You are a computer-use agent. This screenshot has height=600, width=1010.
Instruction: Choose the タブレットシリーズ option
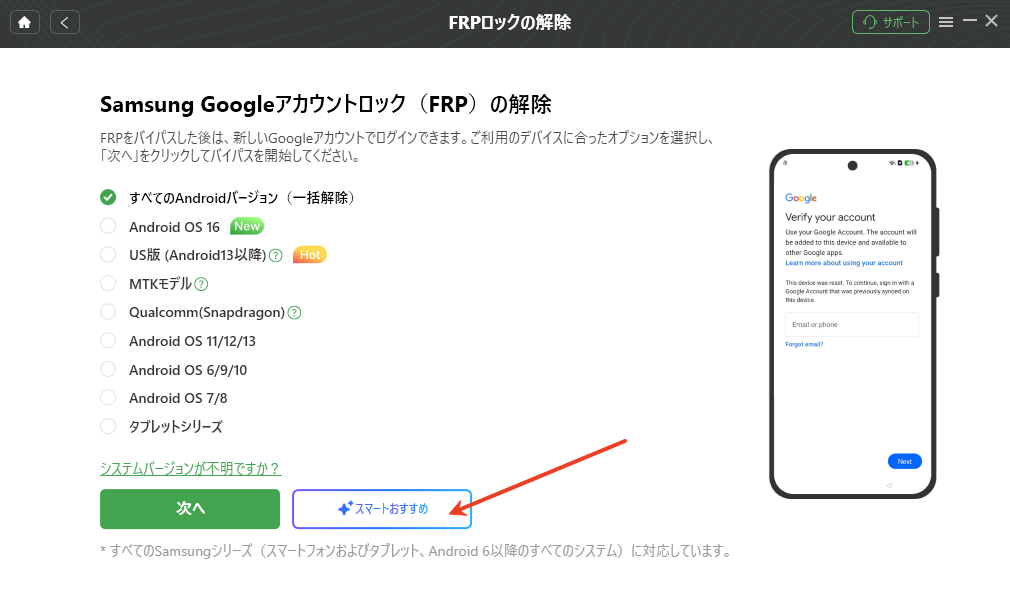pos(108,427)
